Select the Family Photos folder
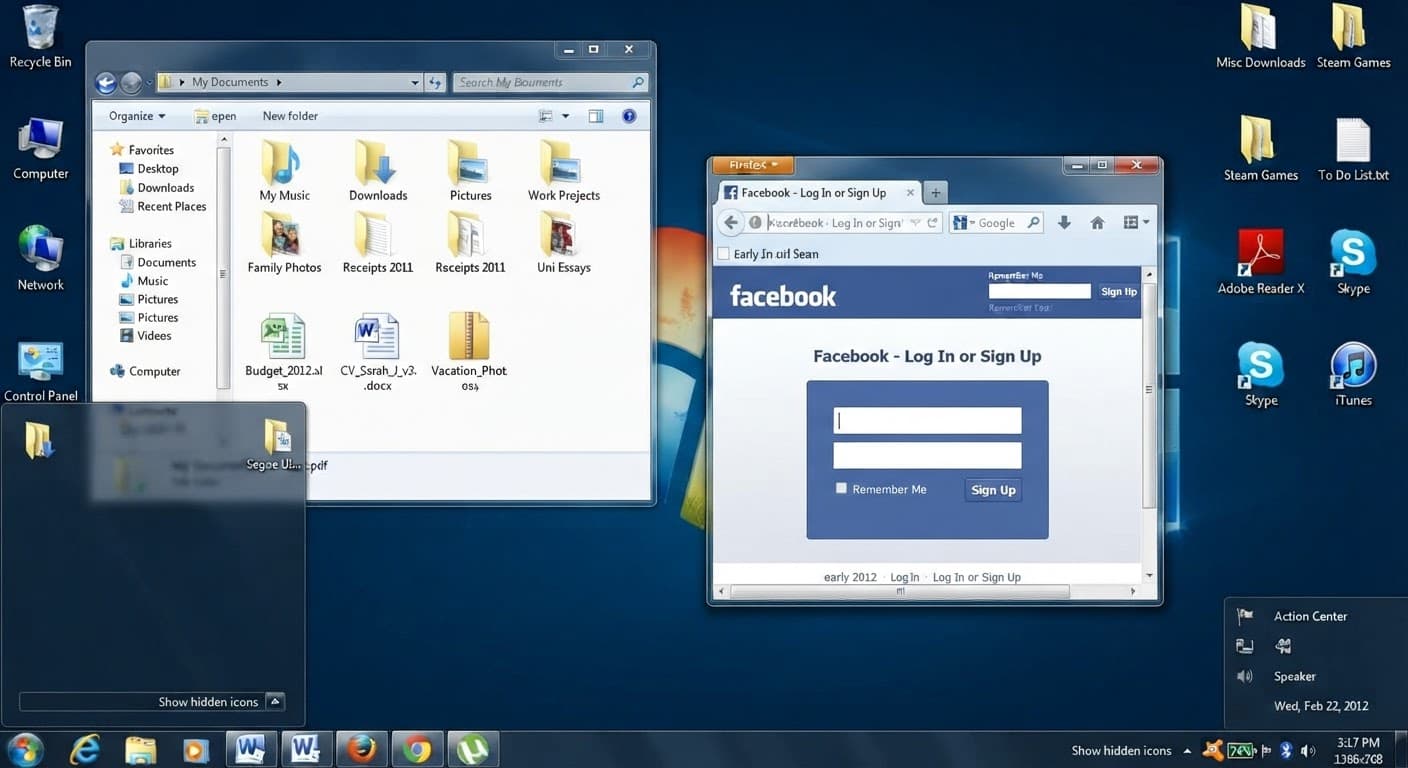The width and height of the screenshot is (1408, 768). point(284,243)
